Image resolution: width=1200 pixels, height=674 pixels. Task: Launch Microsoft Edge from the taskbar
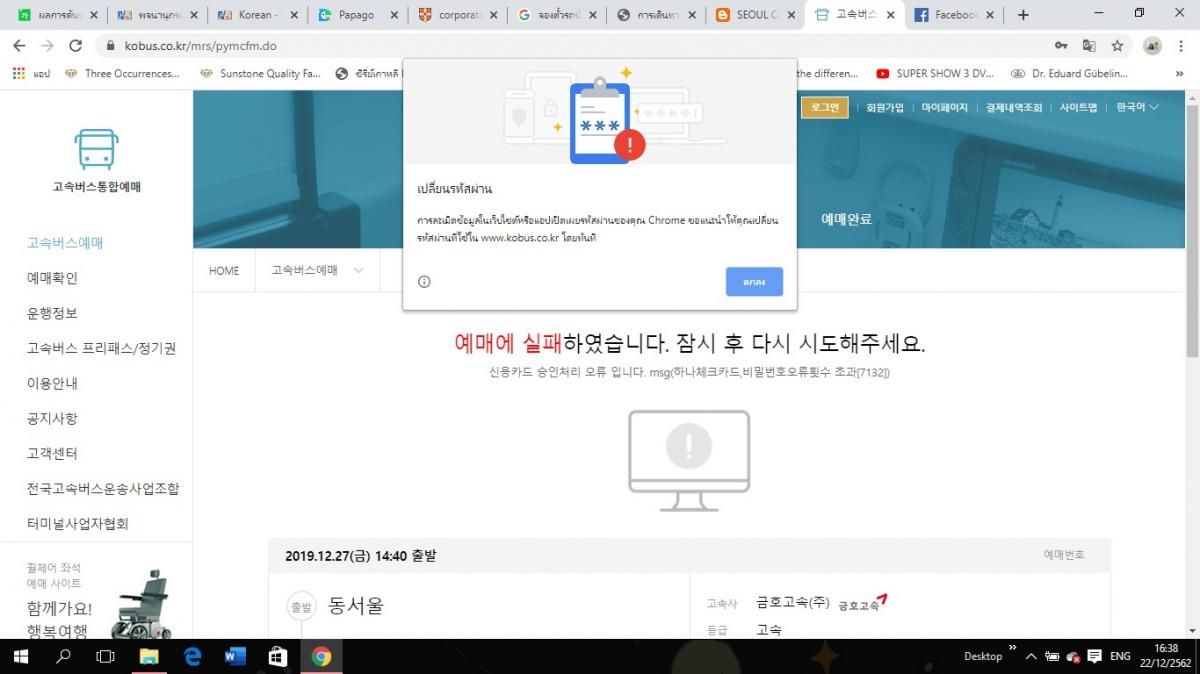[192, 656]
